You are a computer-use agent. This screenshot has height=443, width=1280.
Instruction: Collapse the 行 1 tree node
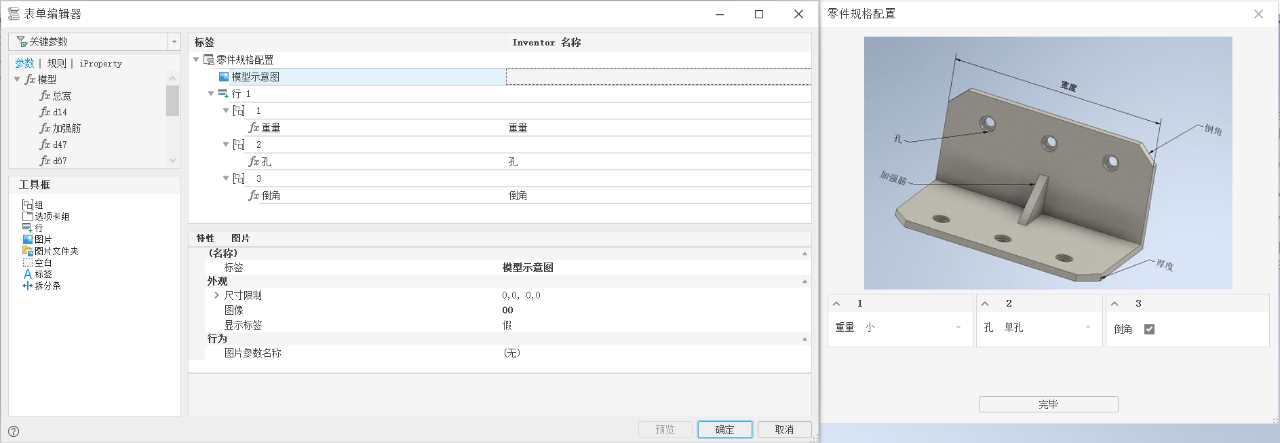[211, 93]
